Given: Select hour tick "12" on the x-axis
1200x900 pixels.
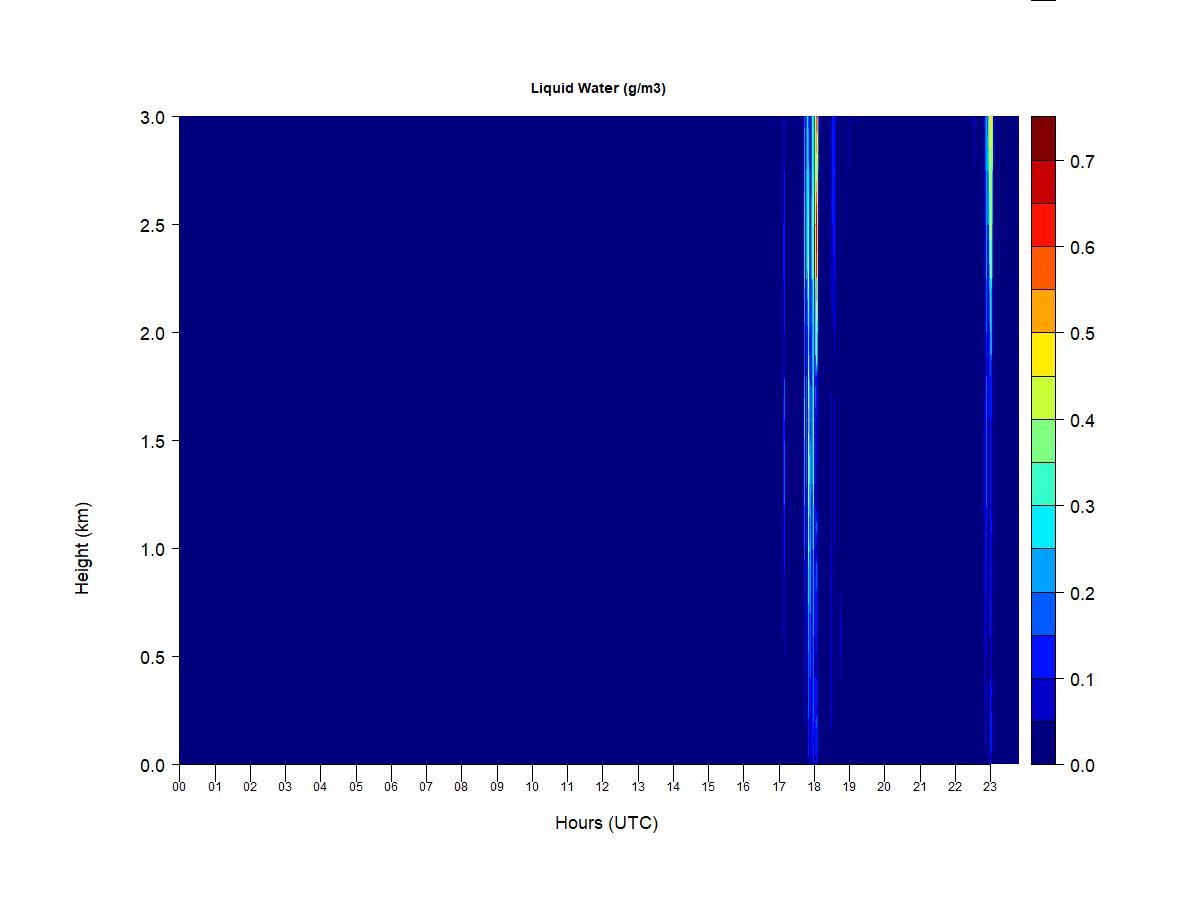Looking at the screenshot, I should pos(602,787).
